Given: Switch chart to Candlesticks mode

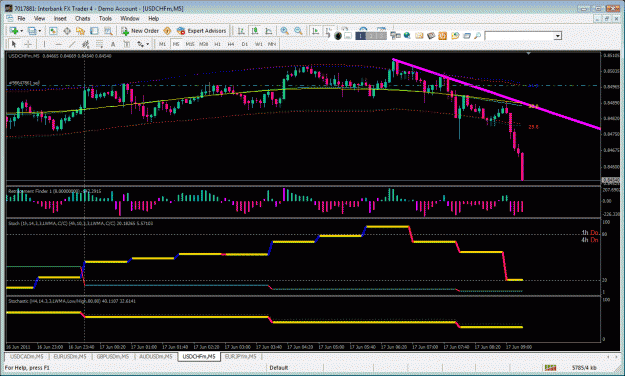Looking at the screenshot, I should tap(255, 31).
